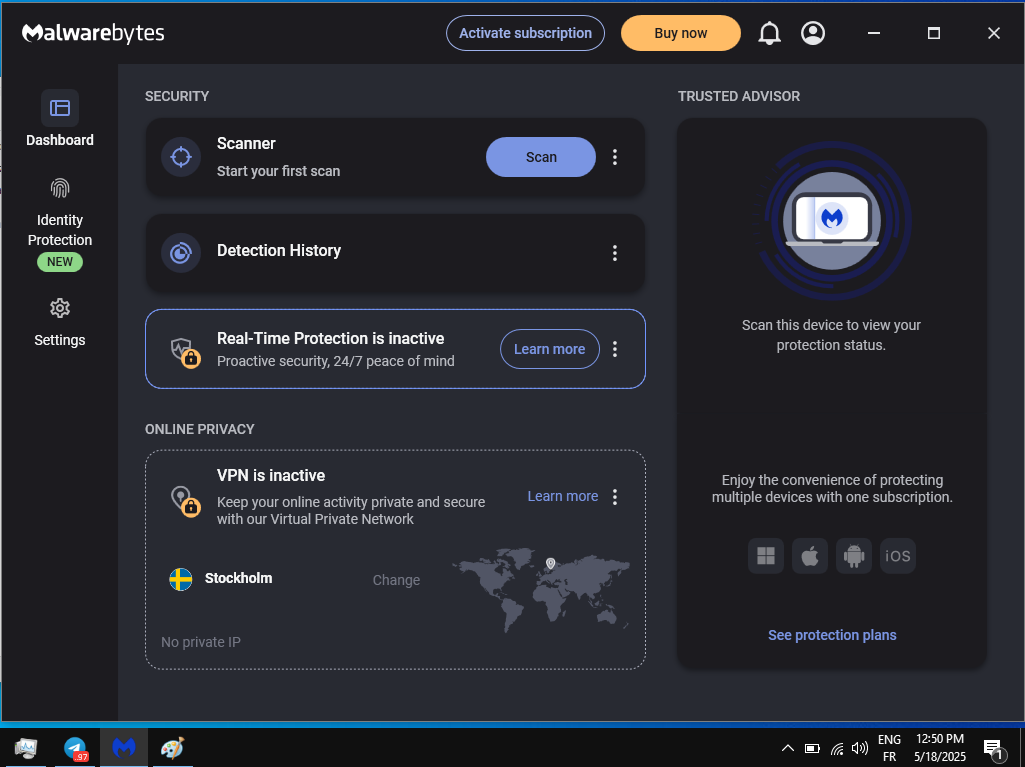The image size is (1025, 767).
Task: Open the Detection History more options menu
Action: [614, 253]
